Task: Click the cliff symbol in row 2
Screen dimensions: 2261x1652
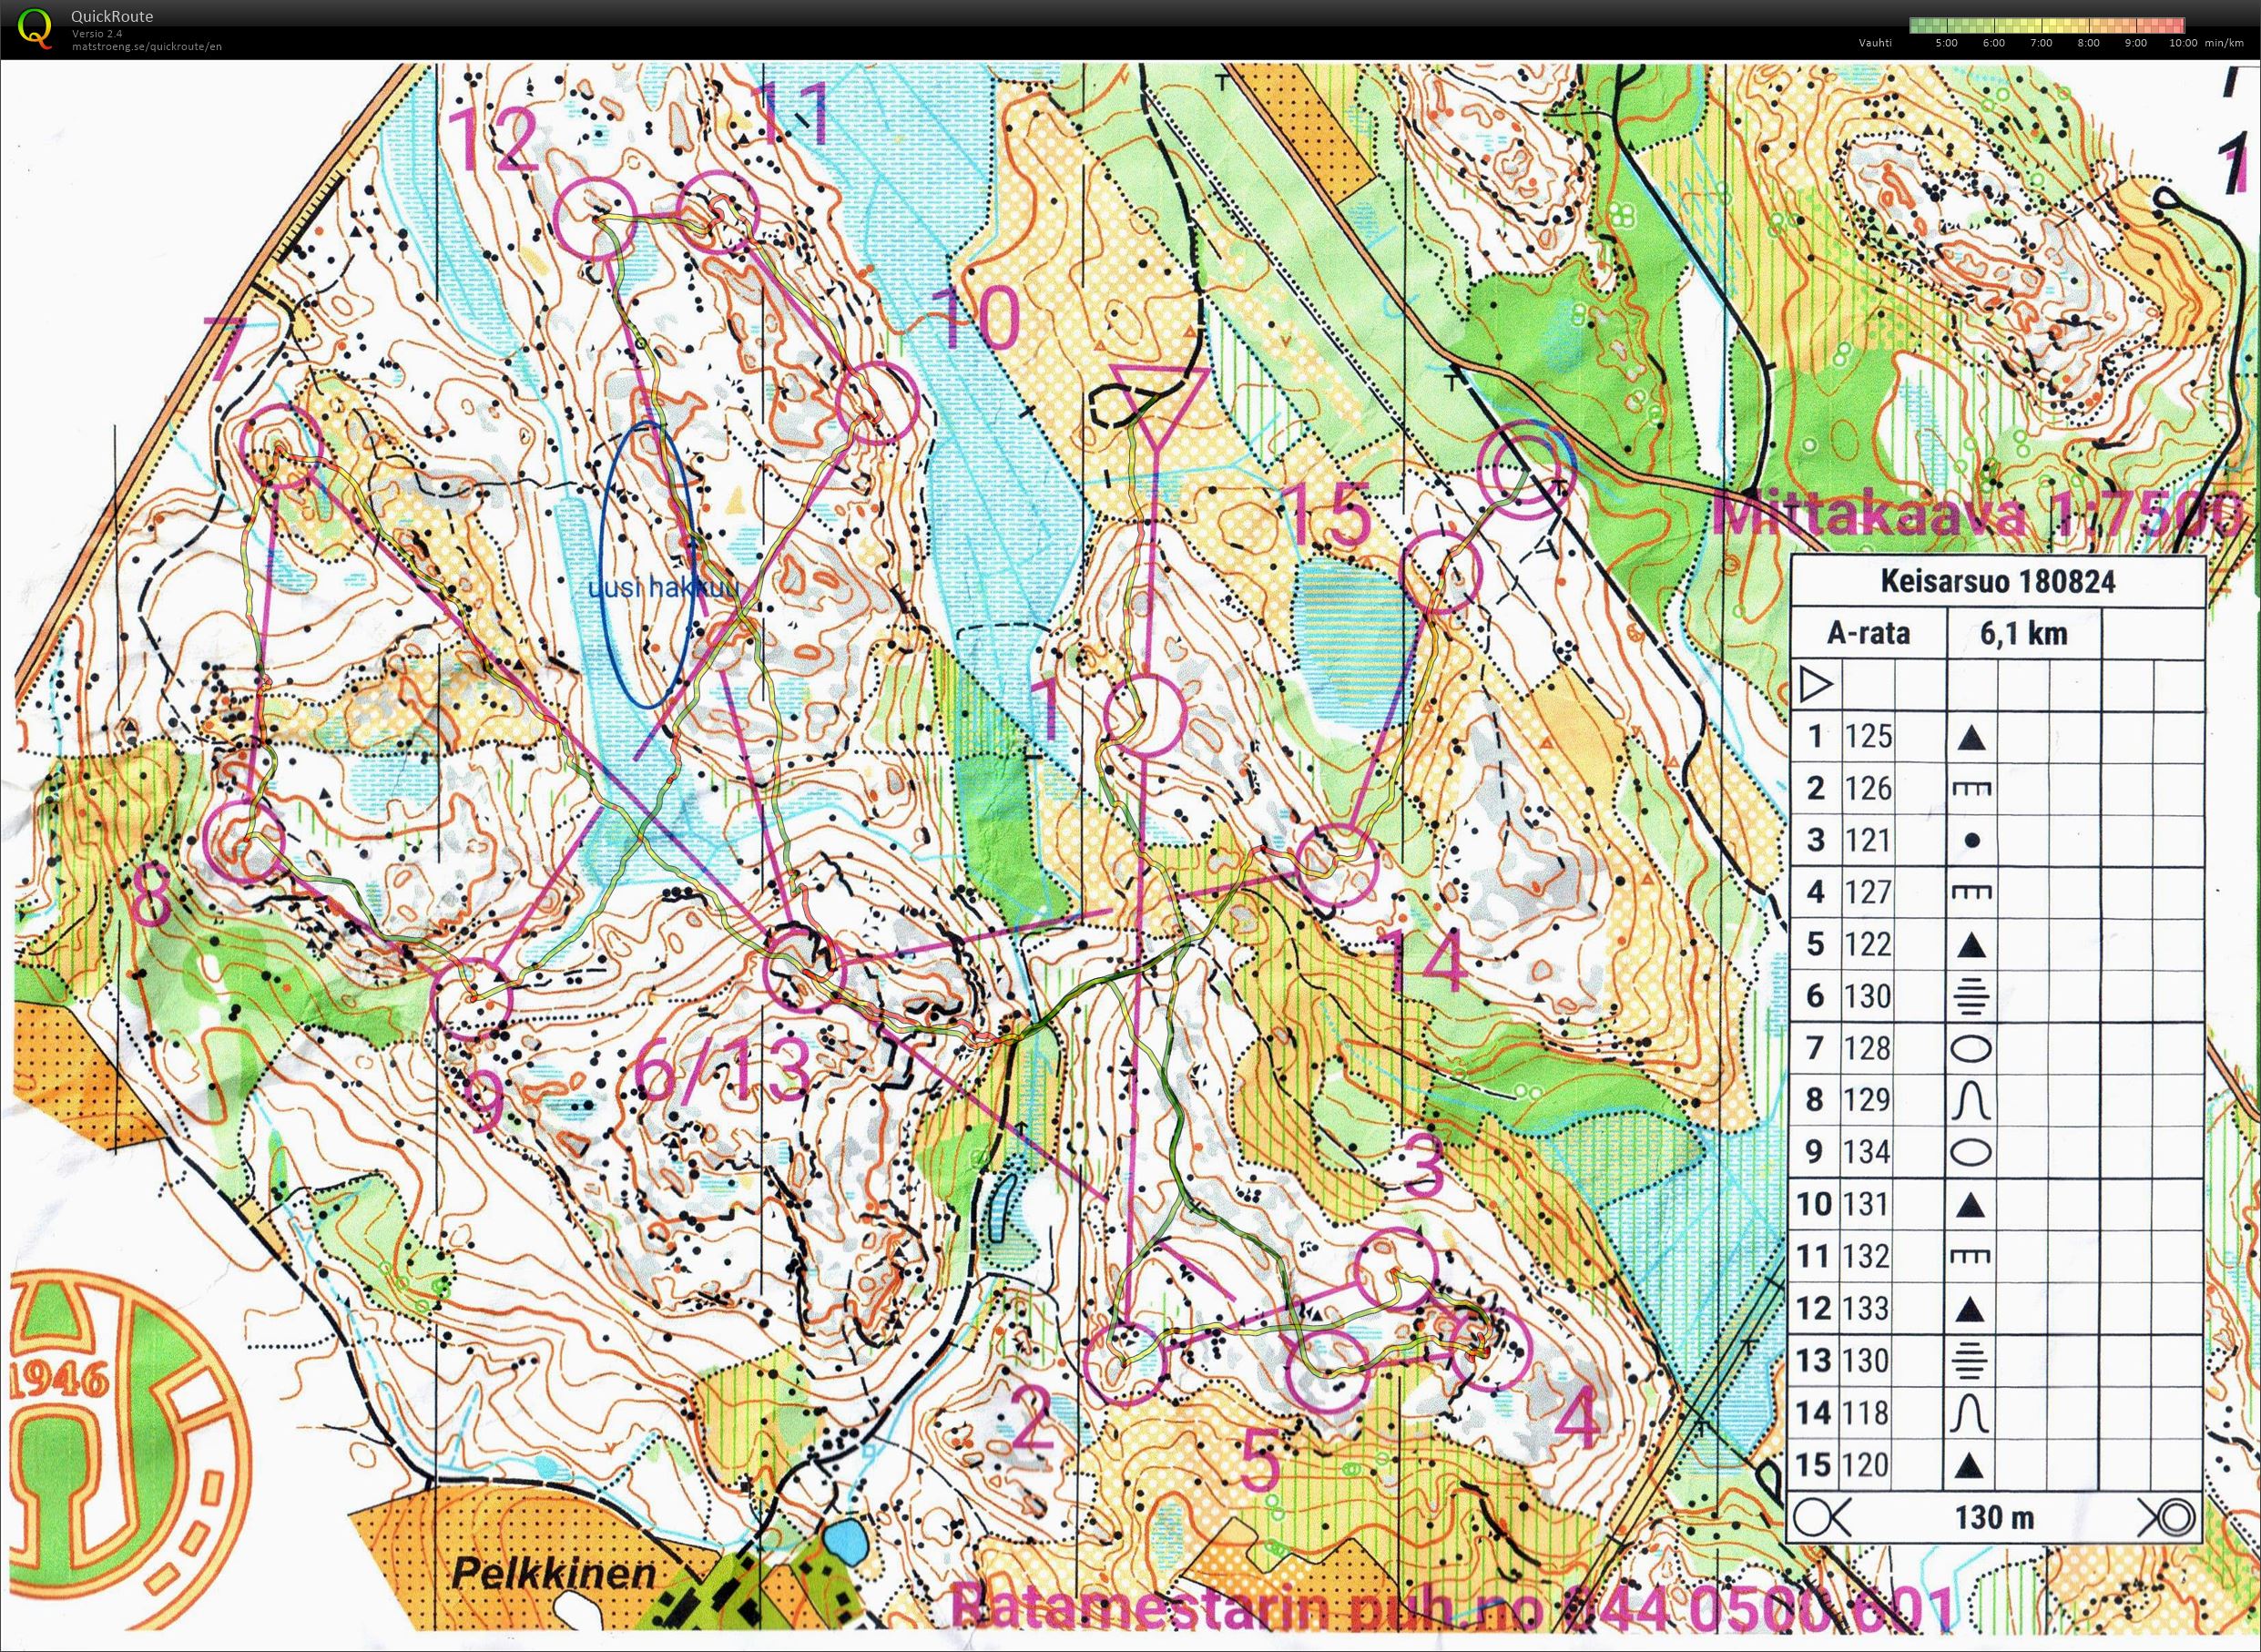Action: pos(1971,790)
